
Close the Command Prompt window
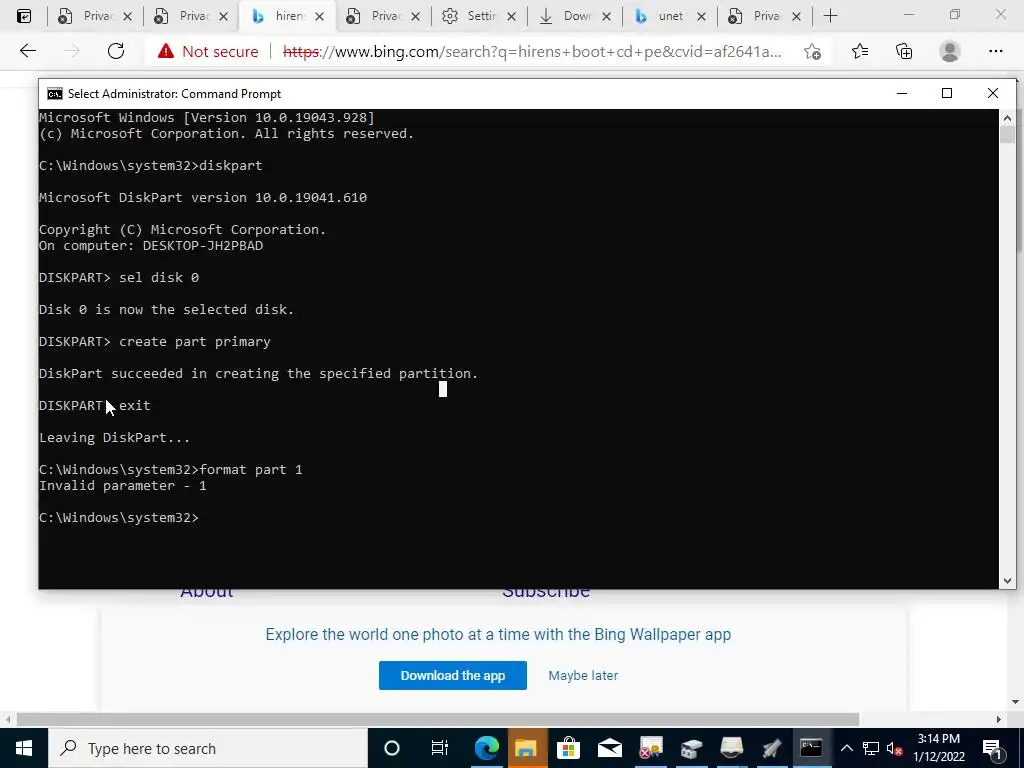coord(993,93)
